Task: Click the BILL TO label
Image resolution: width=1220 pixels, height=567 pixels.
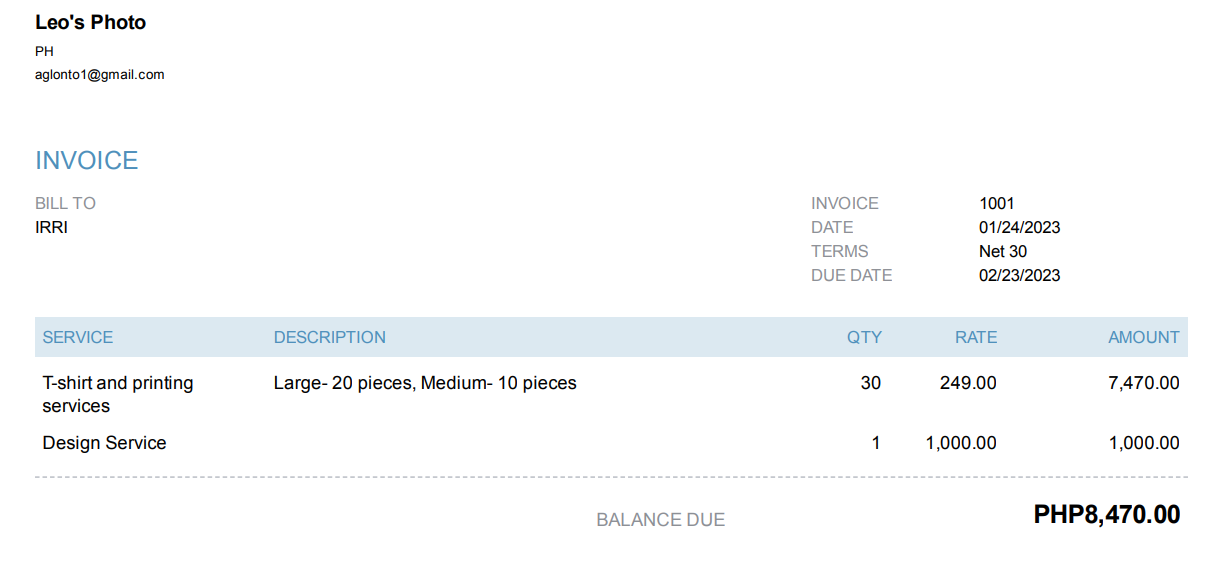Action: tap(66, 204)
